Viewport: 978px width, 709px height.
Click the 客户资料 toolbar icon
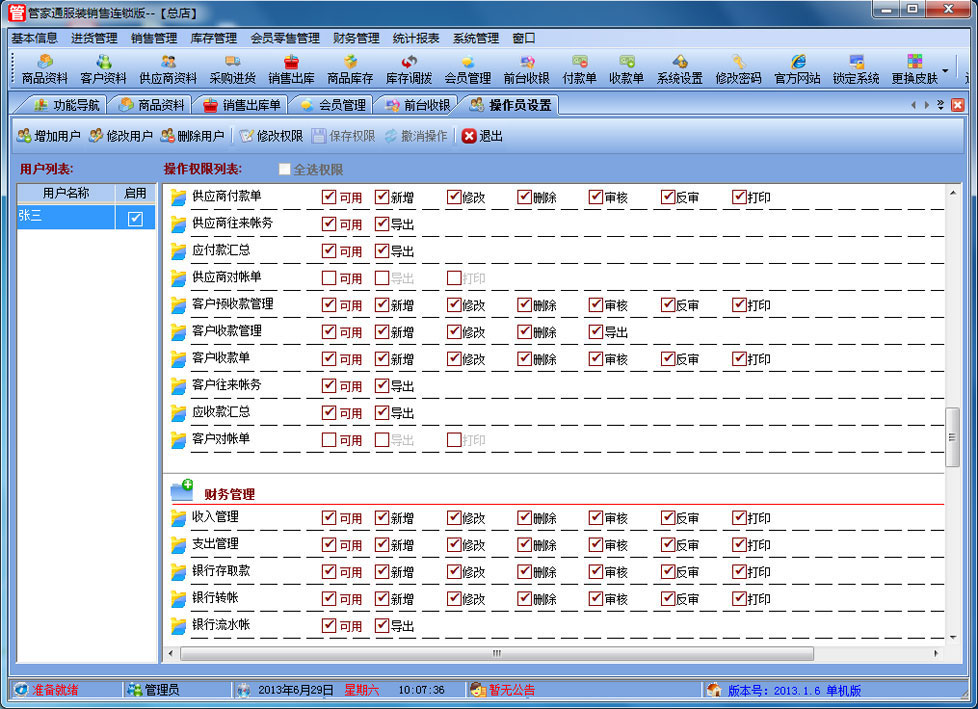(x=103, y=69)
